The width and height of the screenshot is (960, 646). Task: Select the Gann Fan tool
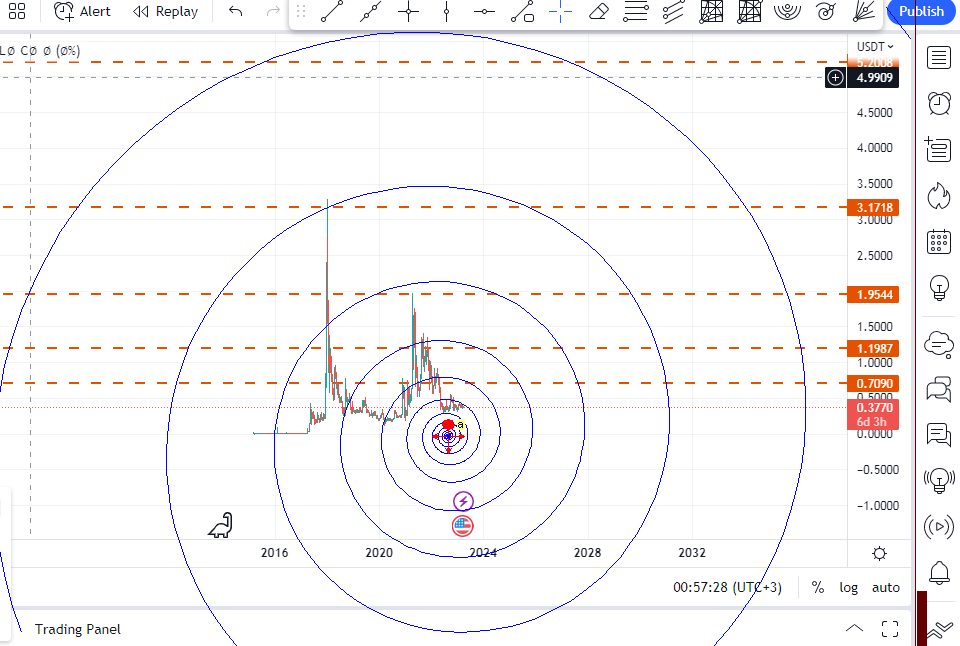(x=863, y=11)
